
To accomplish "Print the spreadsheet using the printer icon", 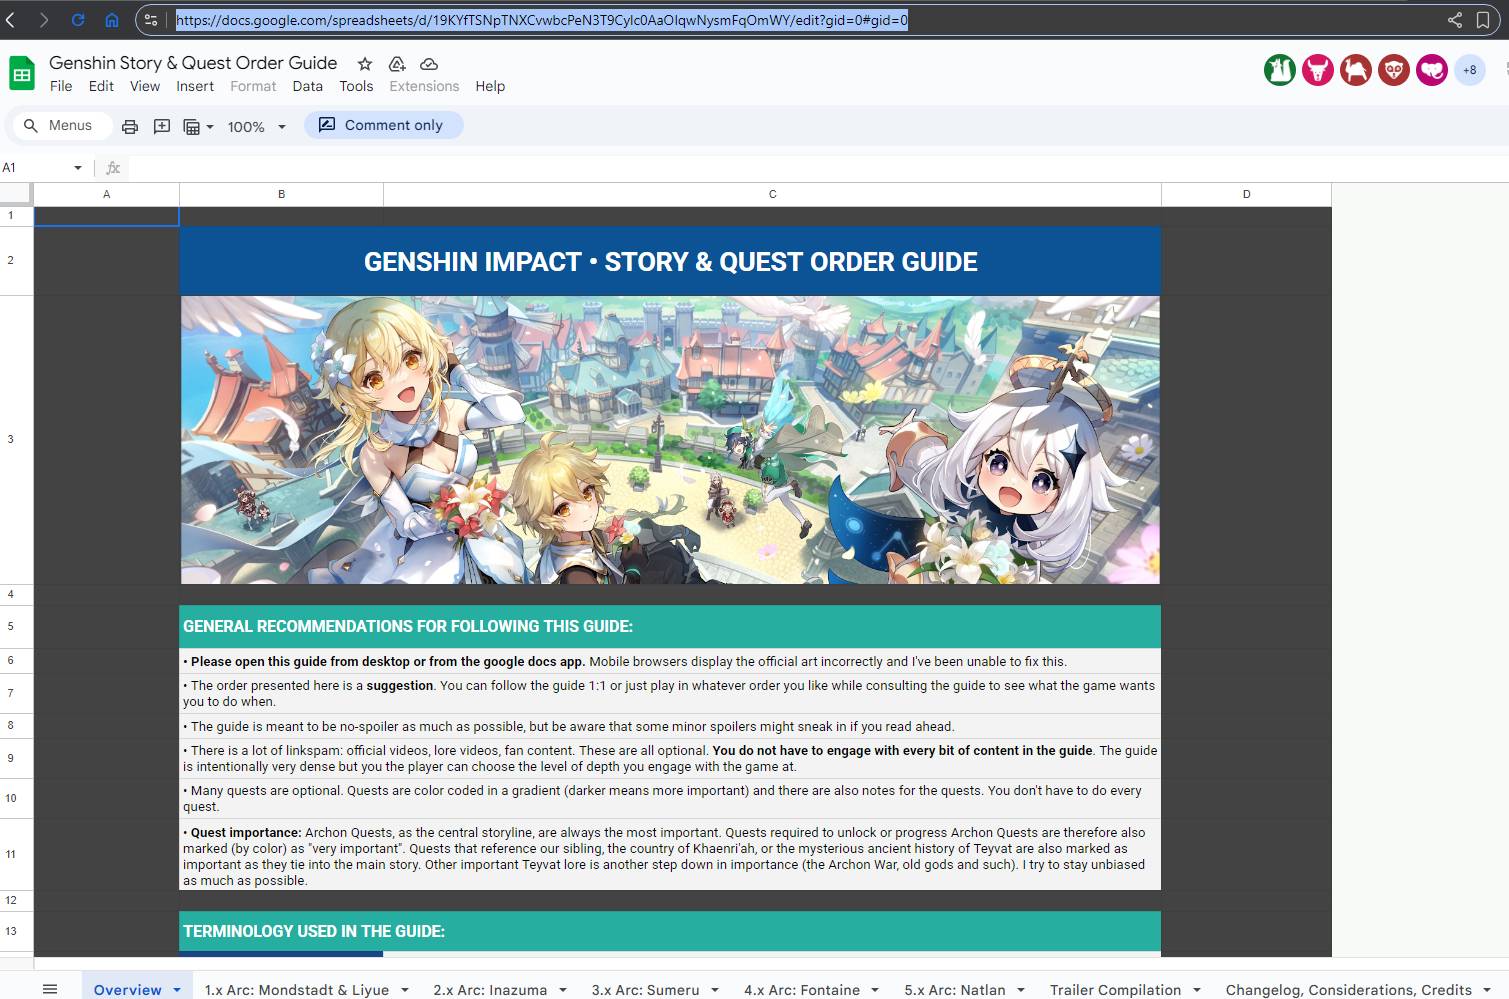I will point(130,126).
